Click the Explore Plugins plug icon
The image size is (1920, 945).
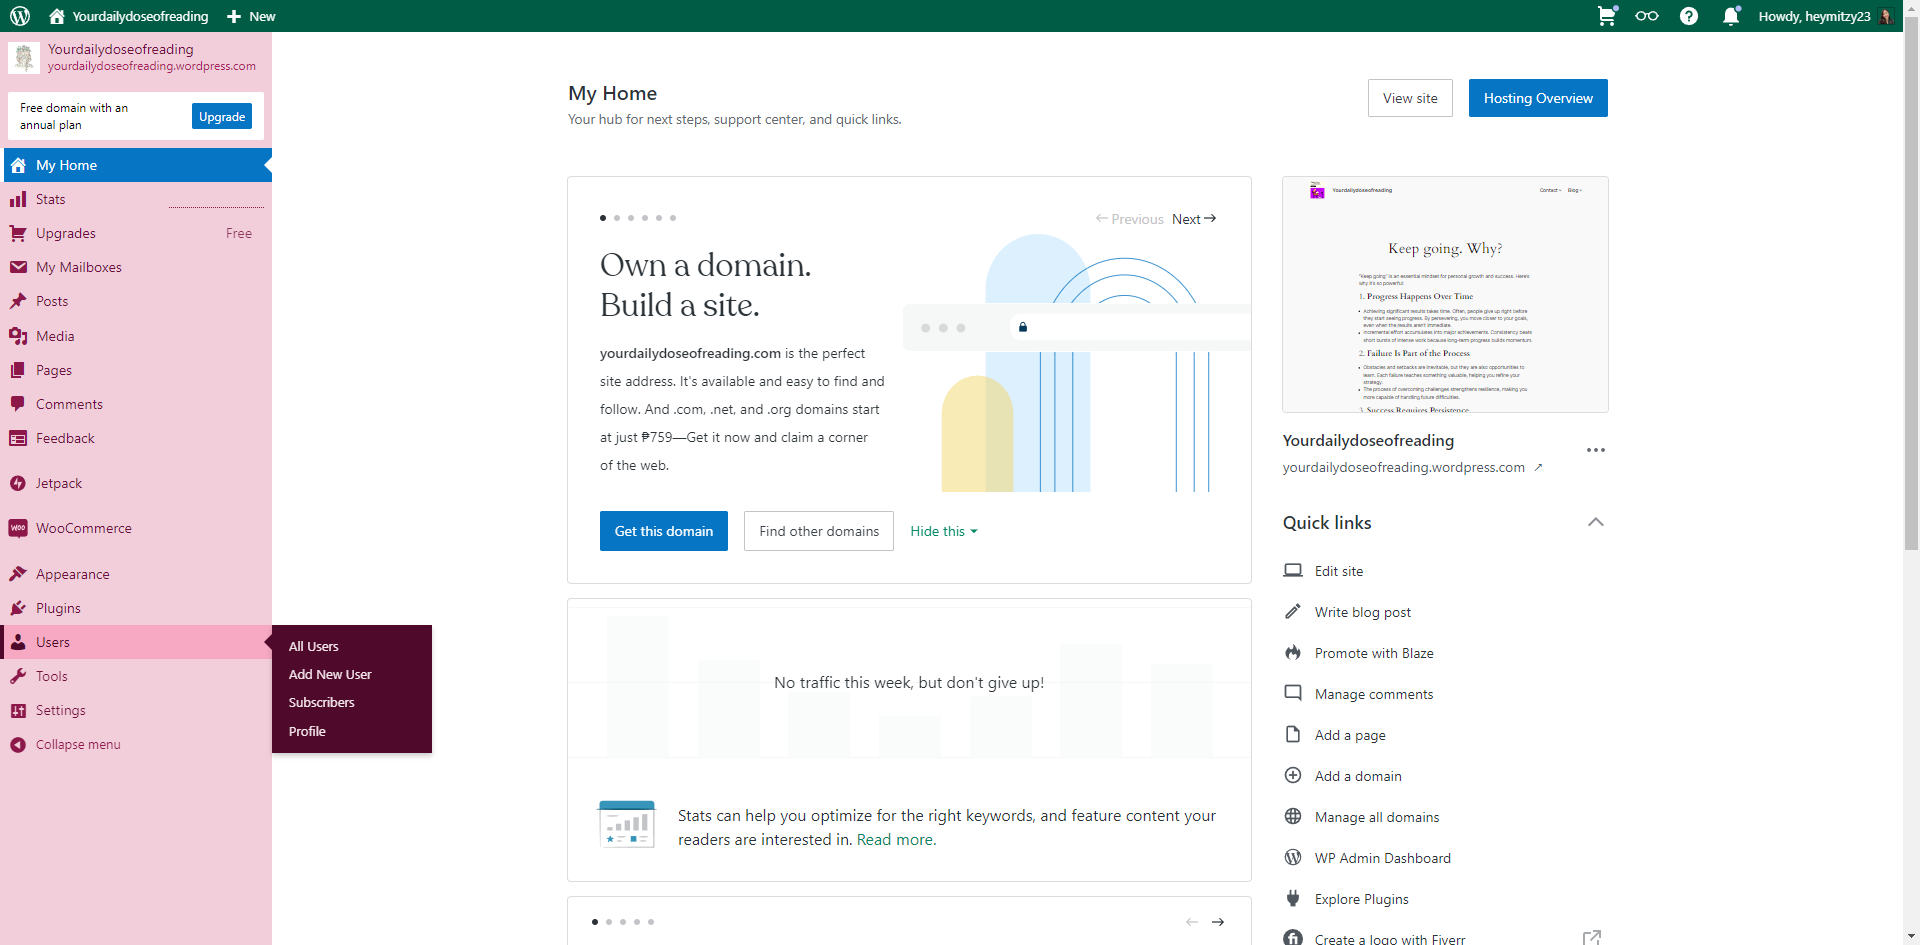pyautogui.click(x=1293, y=899)
